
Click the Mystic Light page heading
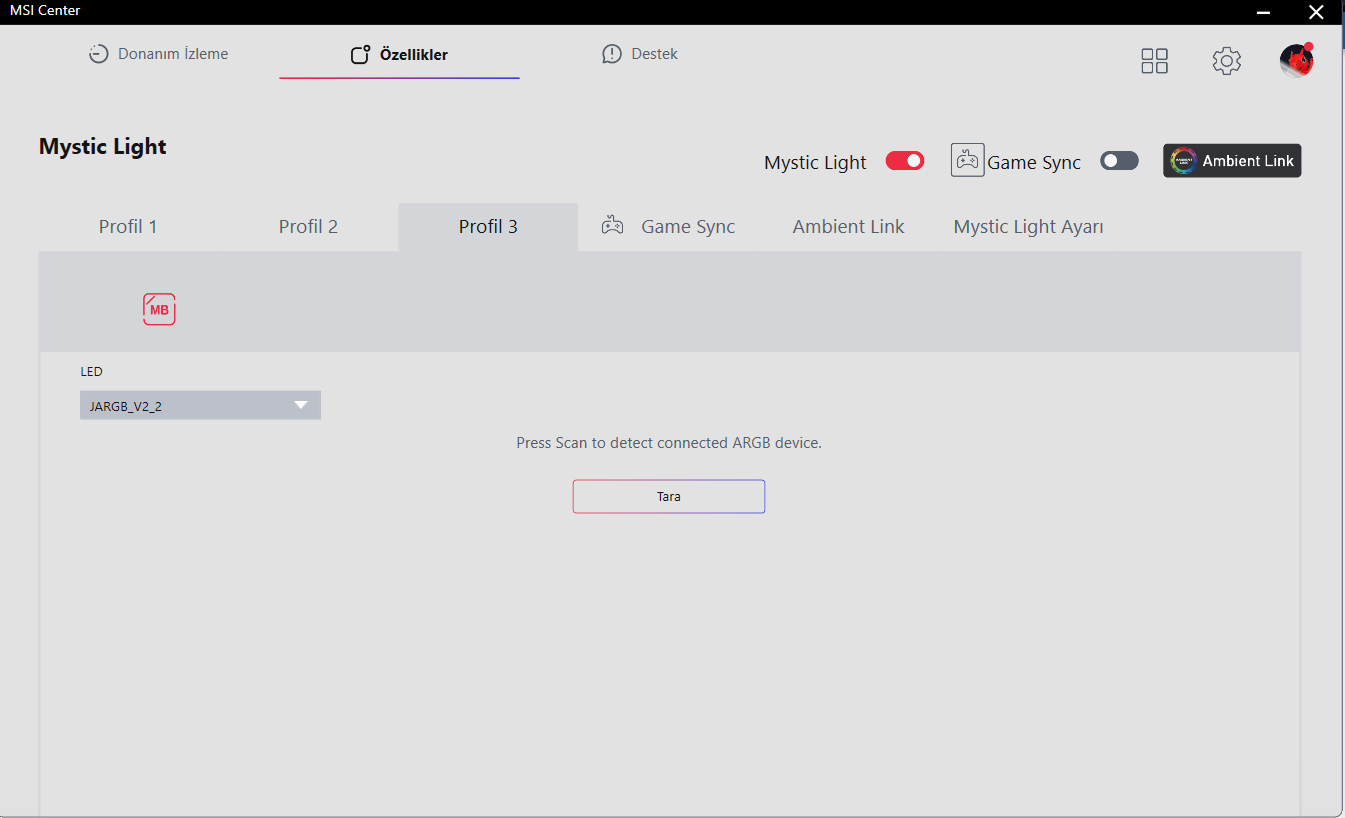103,146
